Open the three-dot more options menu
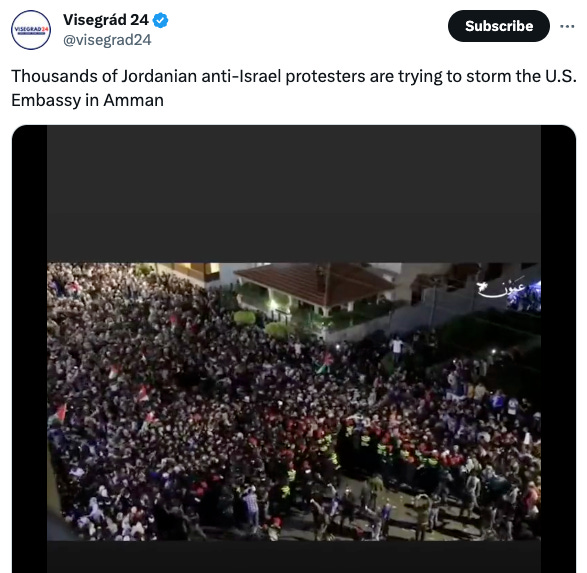 567,26
